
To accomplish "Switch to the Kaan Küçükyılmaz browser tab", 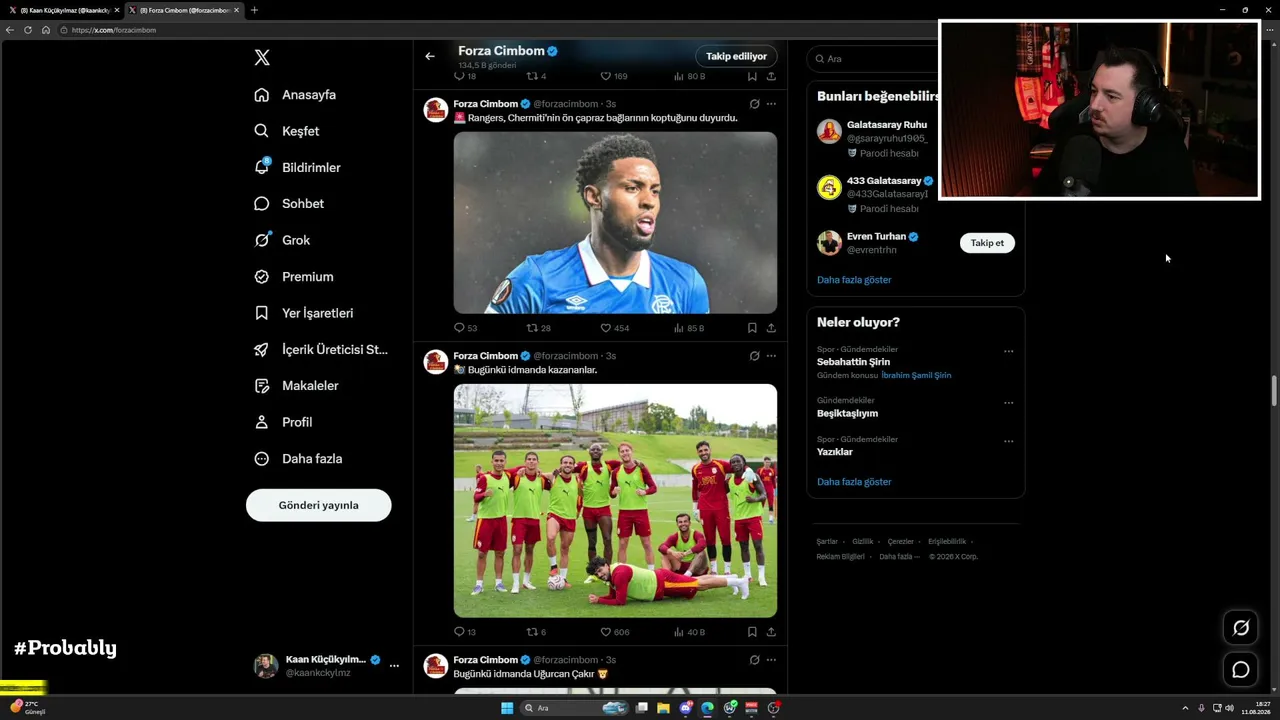I will coord(62,10).
